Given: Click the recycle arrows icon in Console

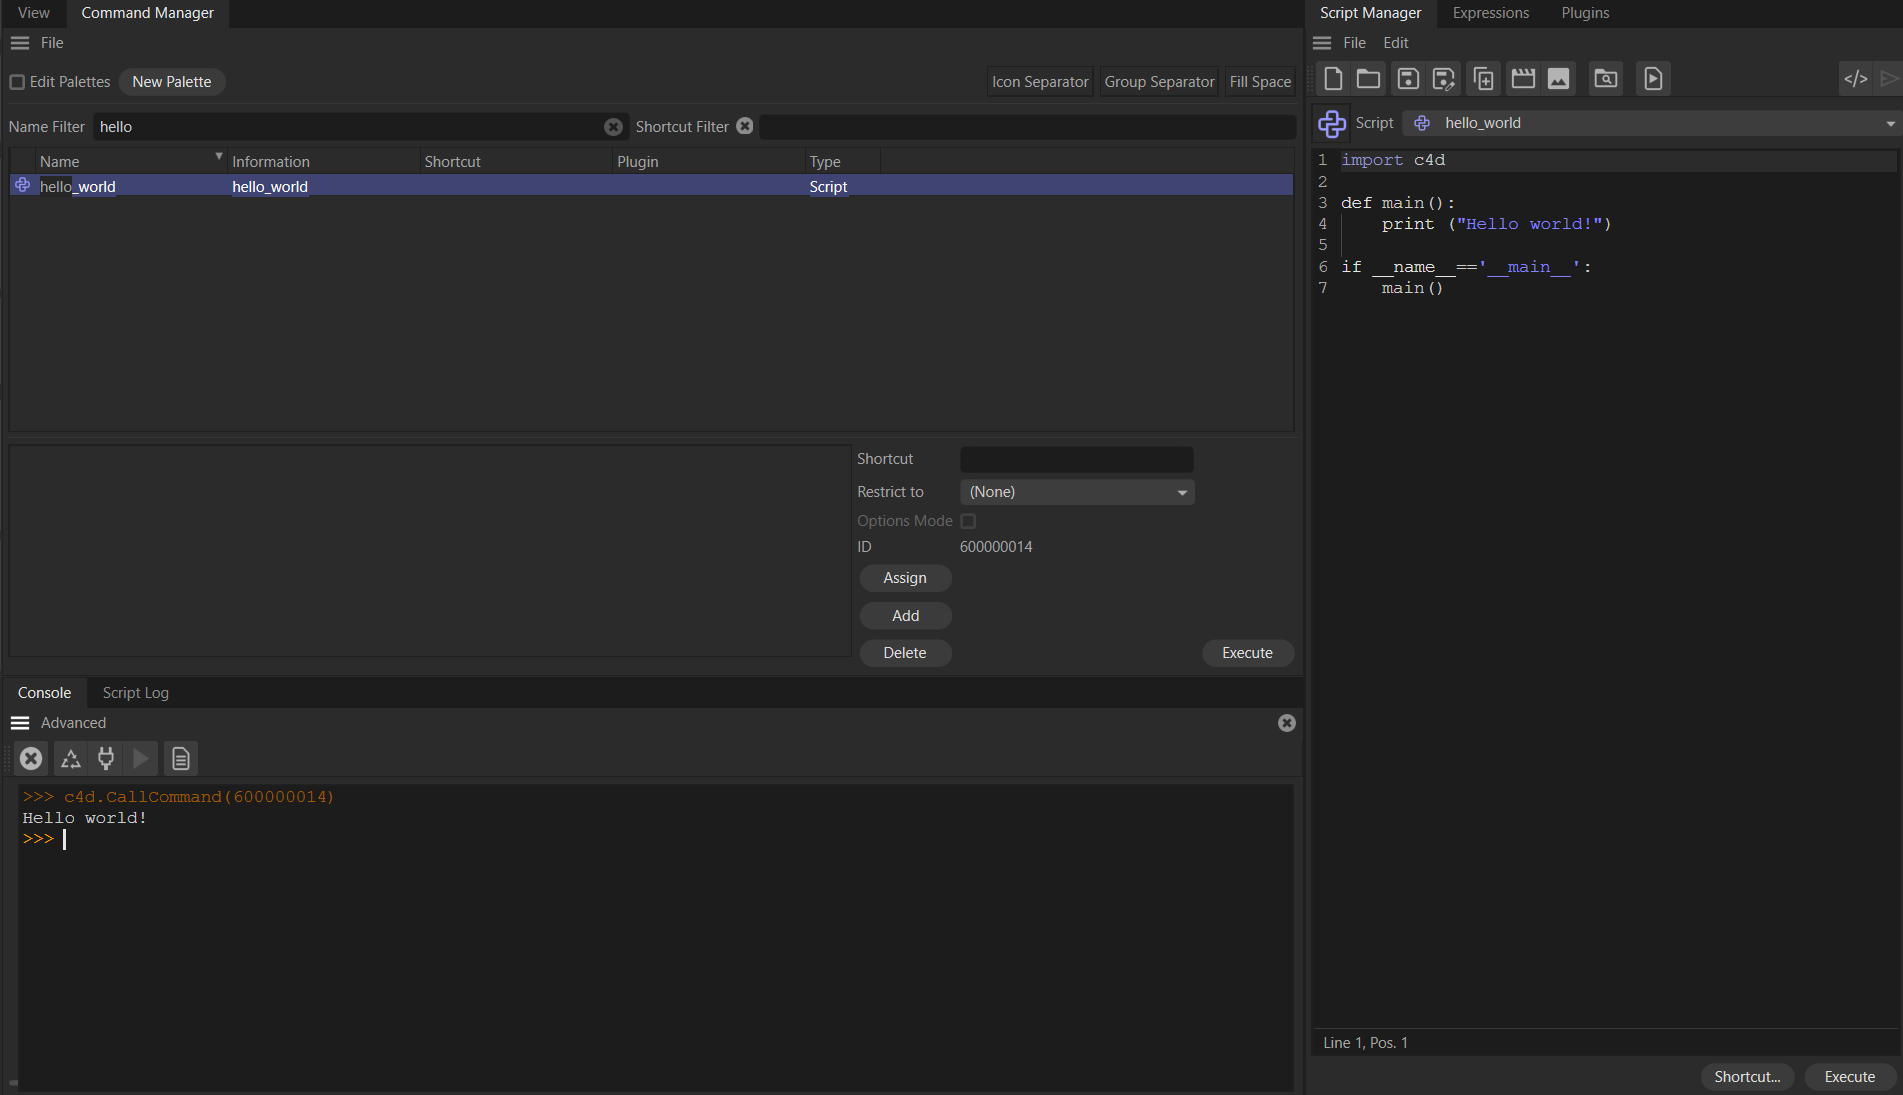Looking at the screenshot, I should pos(70,758).
